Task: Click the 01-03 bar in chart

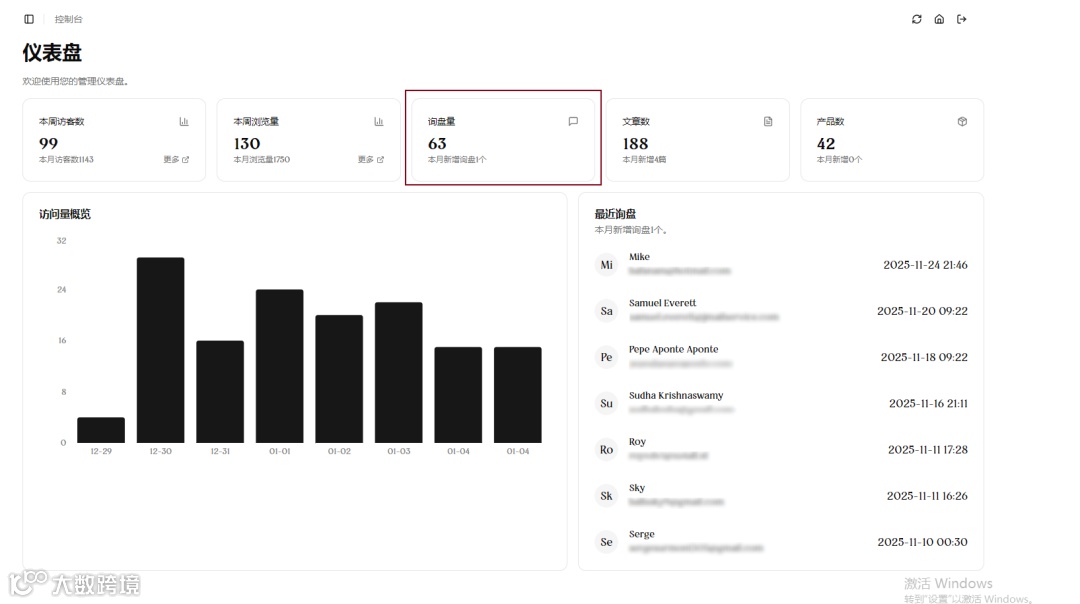Action: coord(399,373)
